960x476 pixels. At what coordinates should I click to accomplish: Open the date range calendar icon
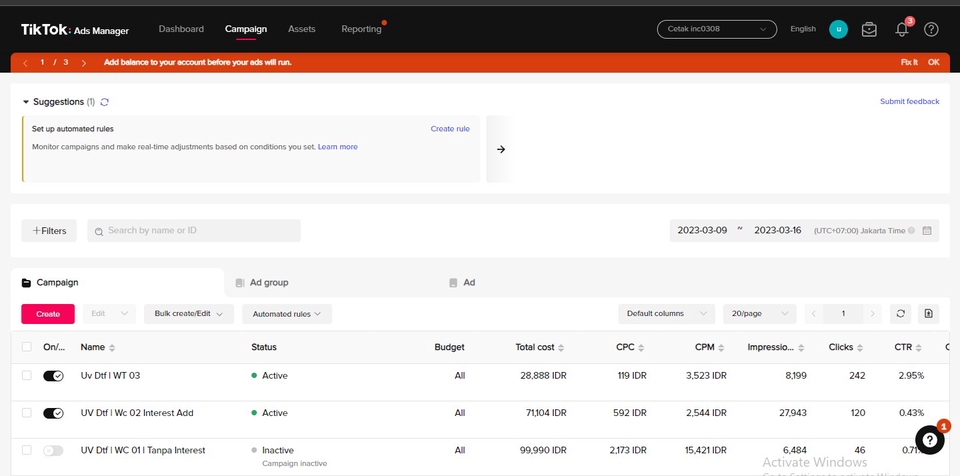point(927,231)
